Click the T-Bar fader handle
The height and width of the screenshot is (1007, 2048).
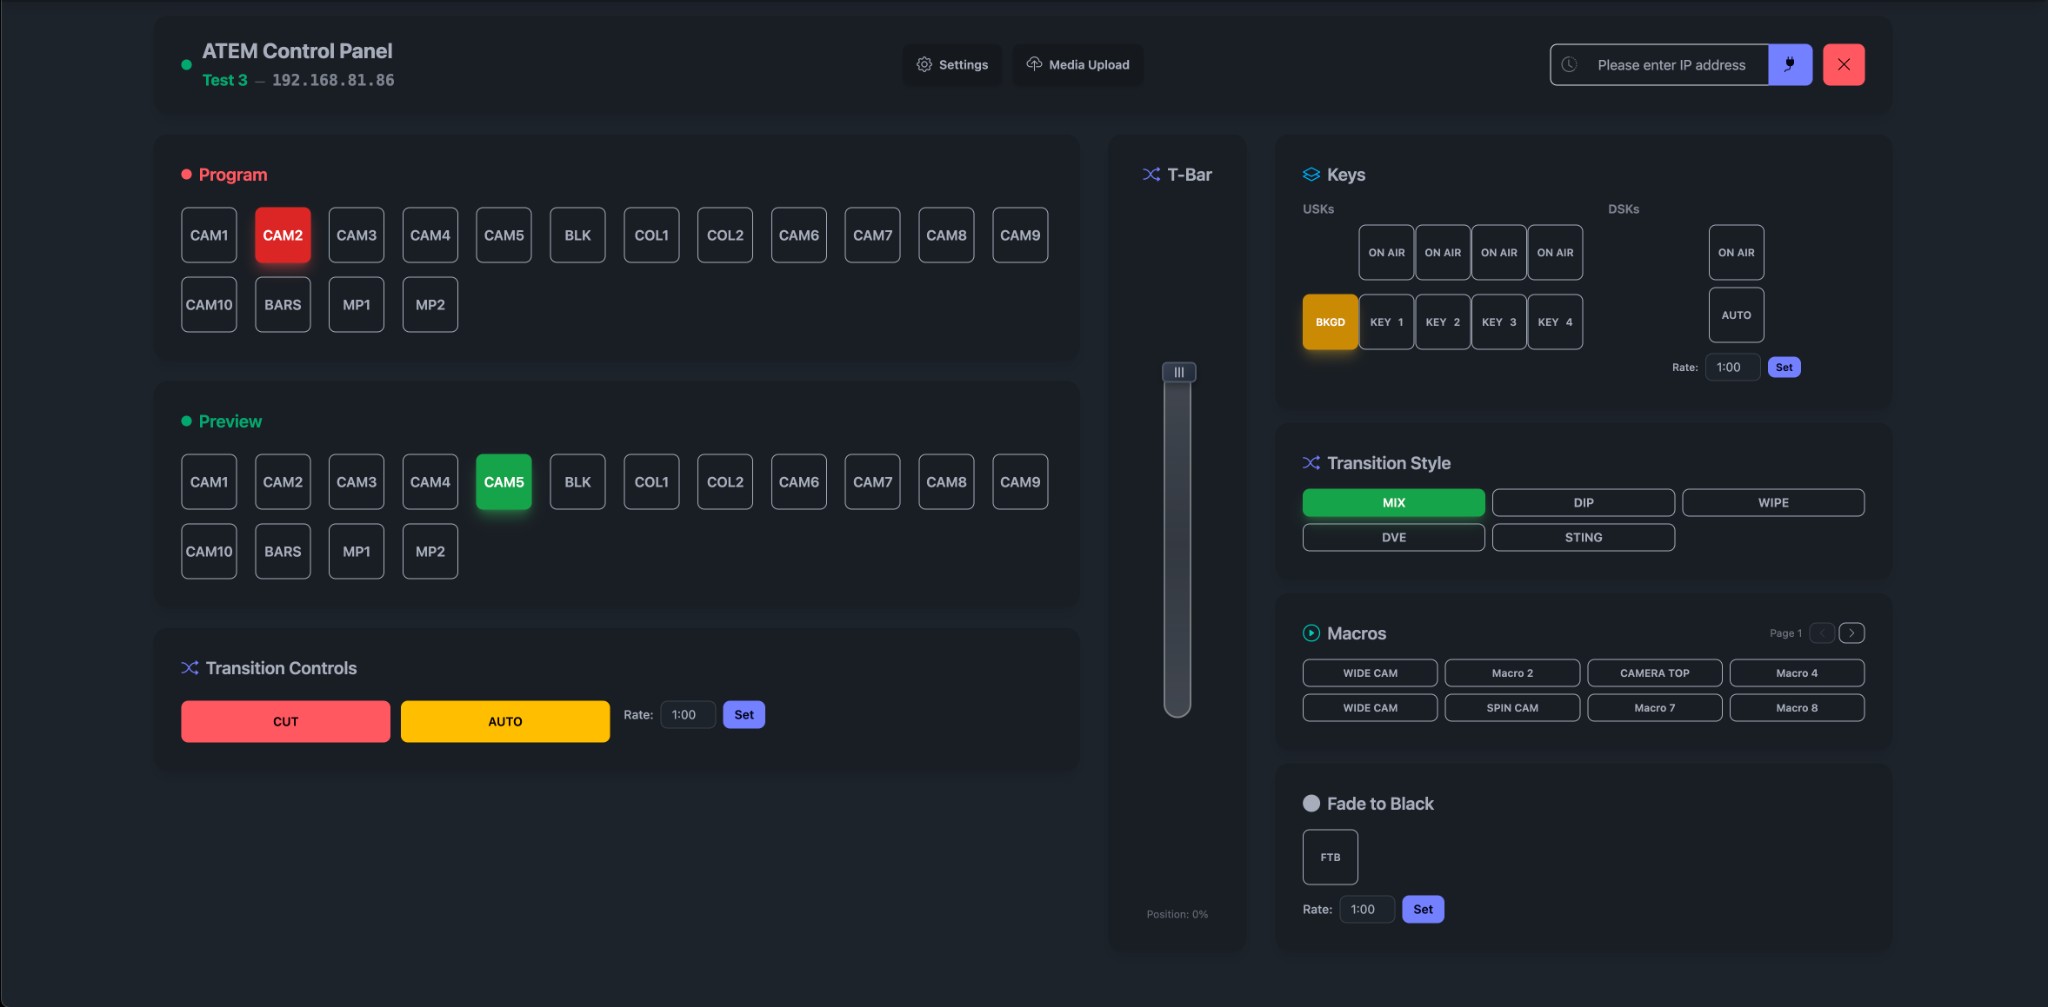coord(1178,371)
